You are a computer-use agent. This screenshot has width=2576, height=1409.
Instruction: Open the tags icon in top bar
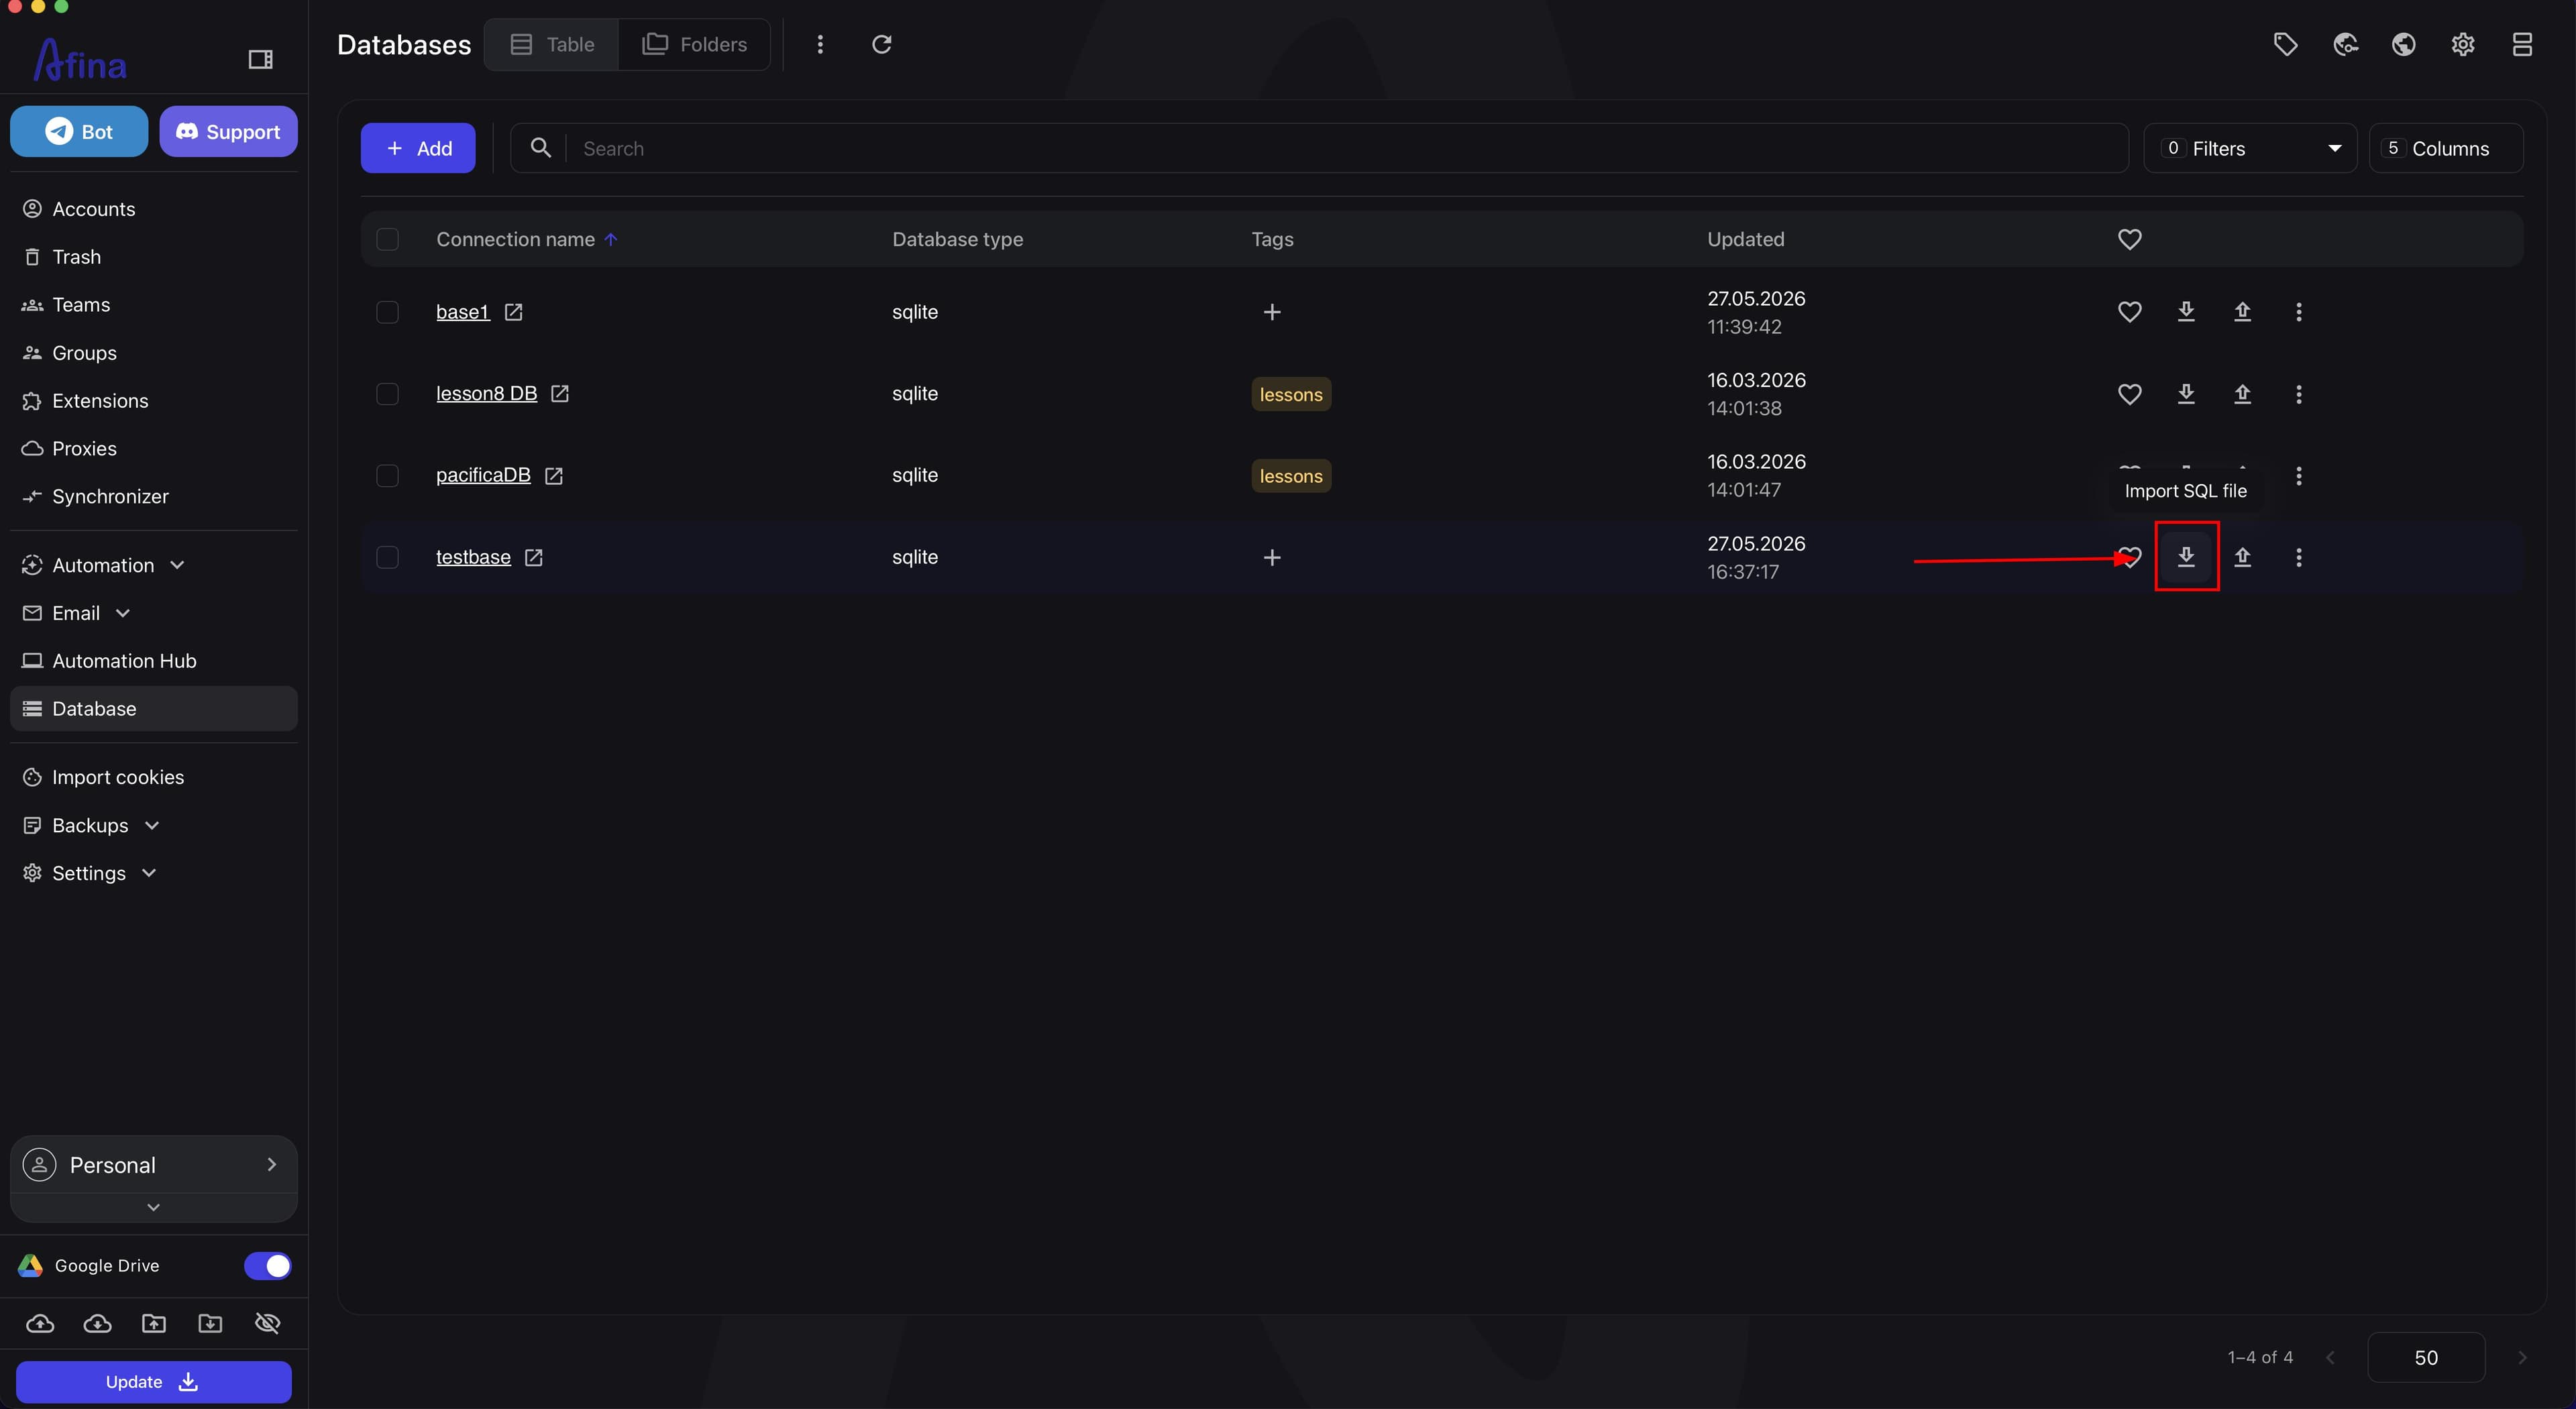pos(2285,44)
